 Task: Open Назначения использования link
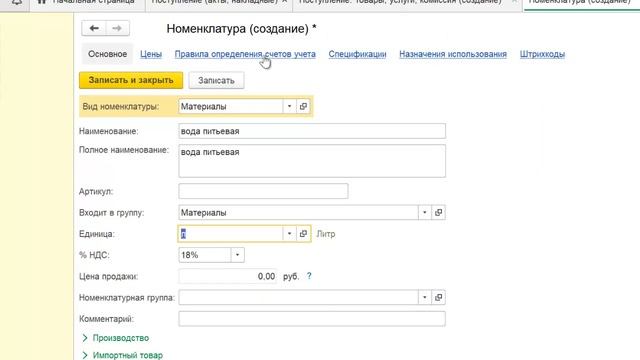tap(453, 54)
